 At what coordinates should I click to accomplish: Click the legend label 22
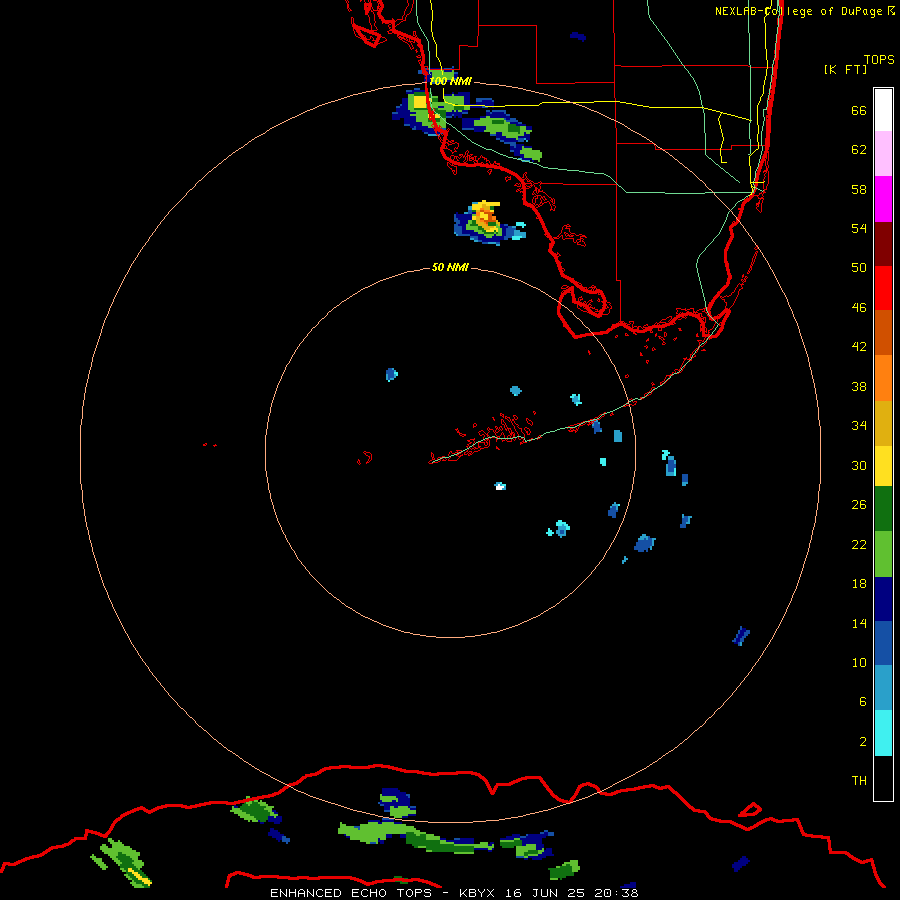[x=859, y=544]
